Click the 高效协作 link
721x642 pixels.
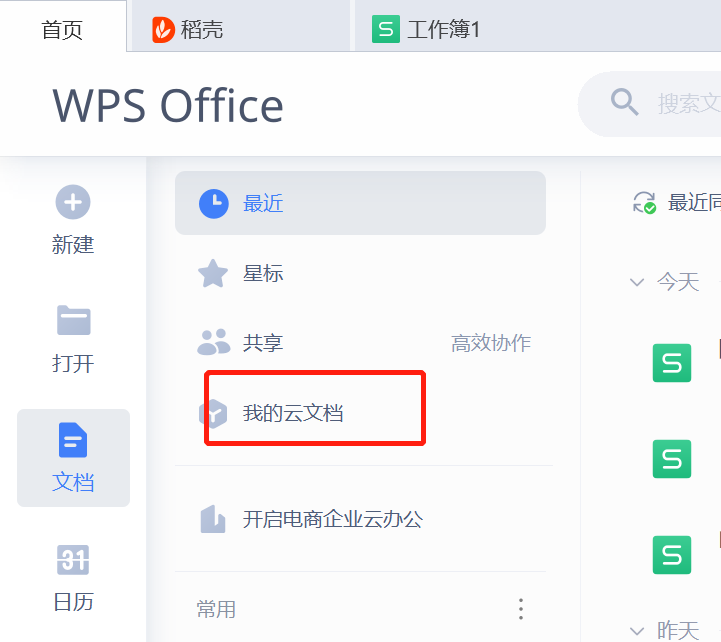click(491, 343)
